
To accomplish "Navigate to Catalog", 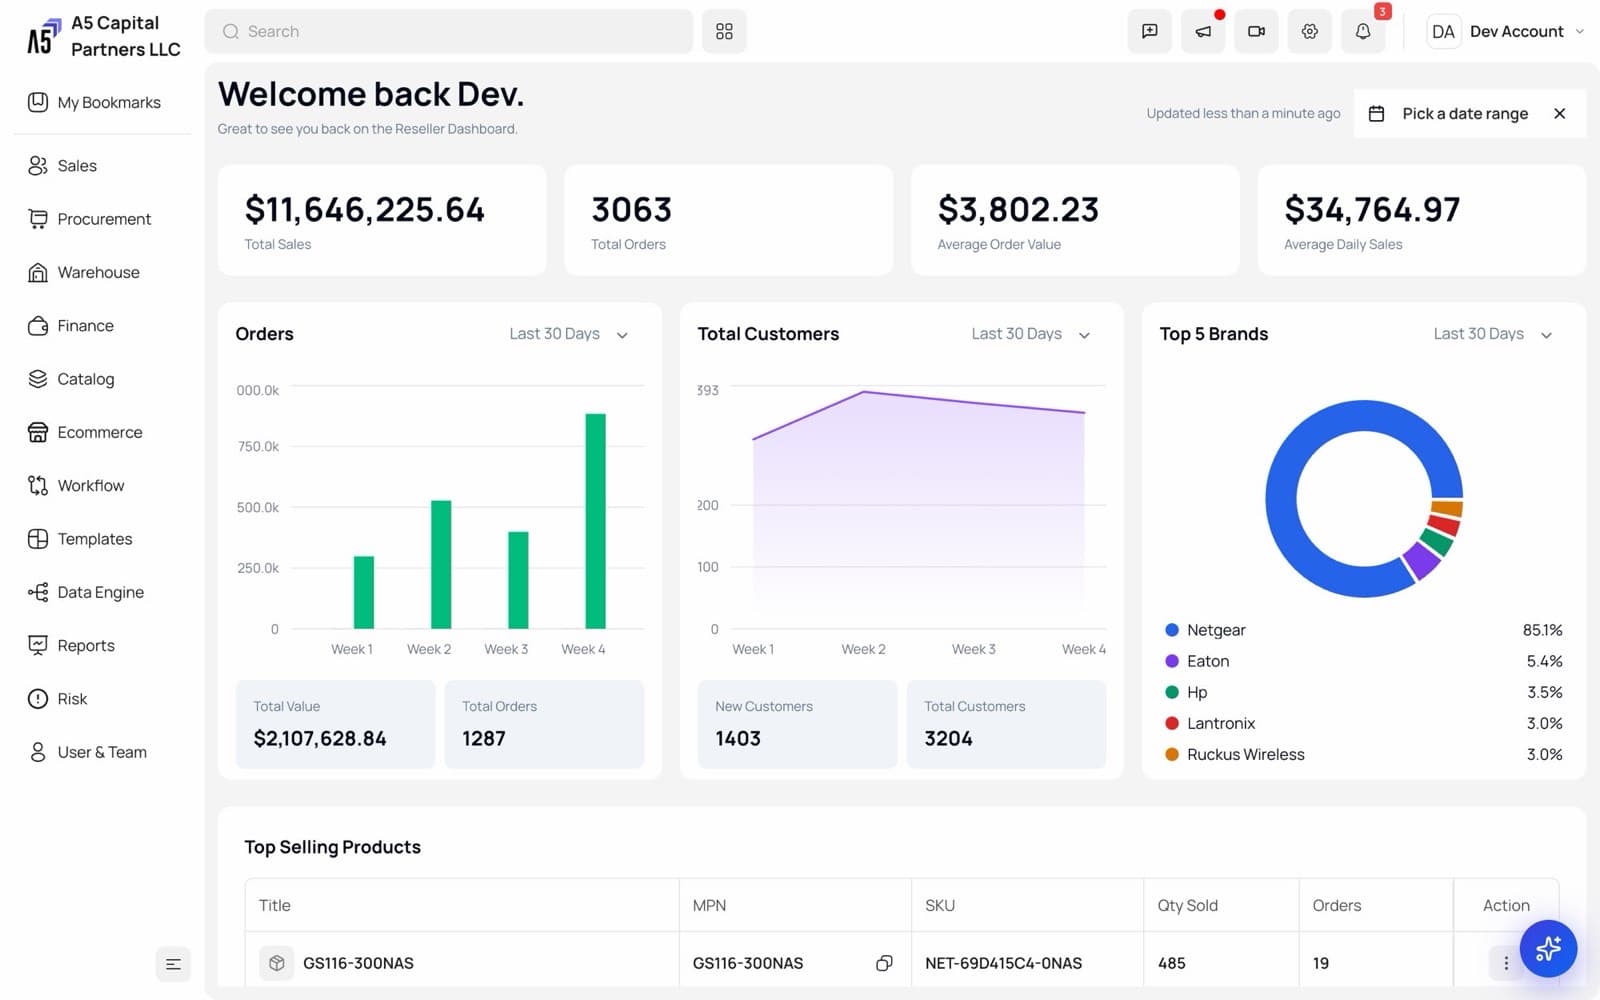I will coord(71,379).
